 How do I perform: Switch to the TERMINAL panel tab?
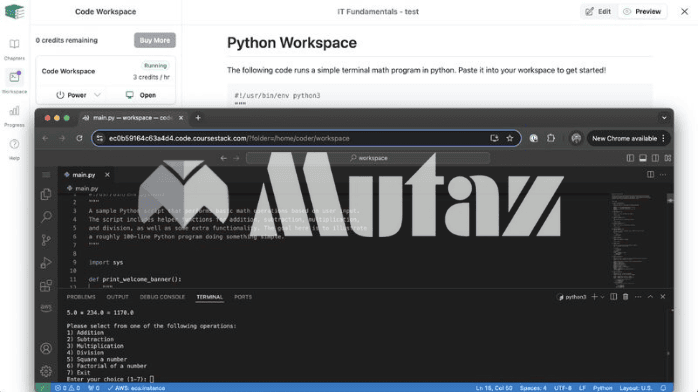[x=210, y=297]
